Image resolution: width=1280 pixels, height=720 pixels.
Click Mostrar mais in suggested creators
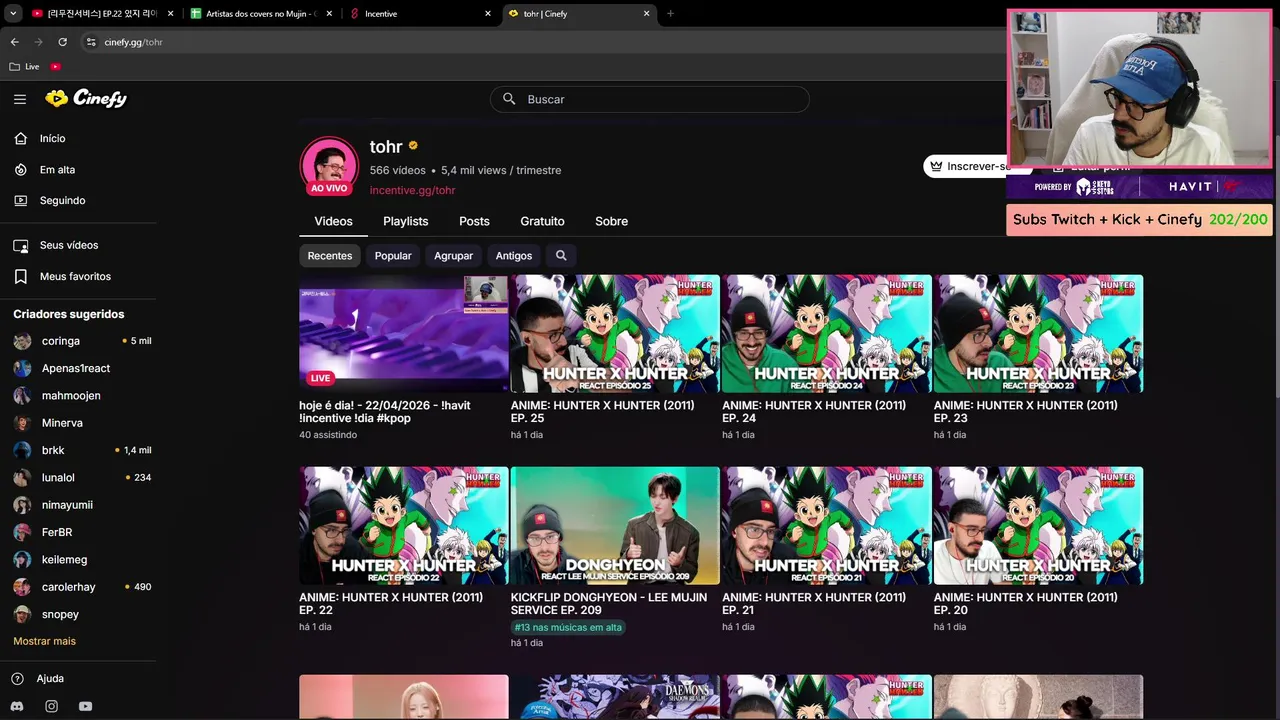click(x=44, y=641)
